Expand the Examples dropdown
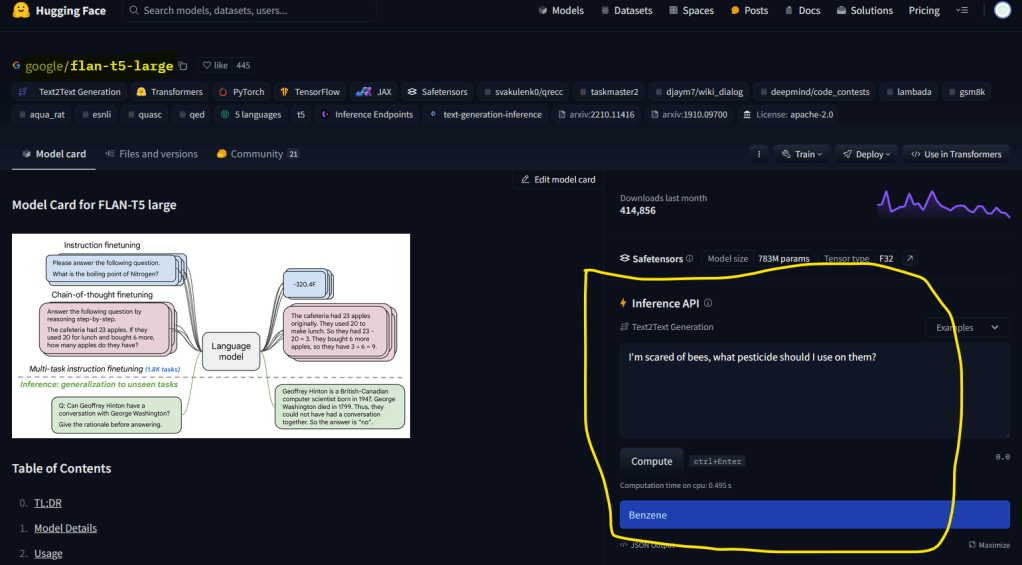Screen dimensions: 1022x565 (966, 327)
